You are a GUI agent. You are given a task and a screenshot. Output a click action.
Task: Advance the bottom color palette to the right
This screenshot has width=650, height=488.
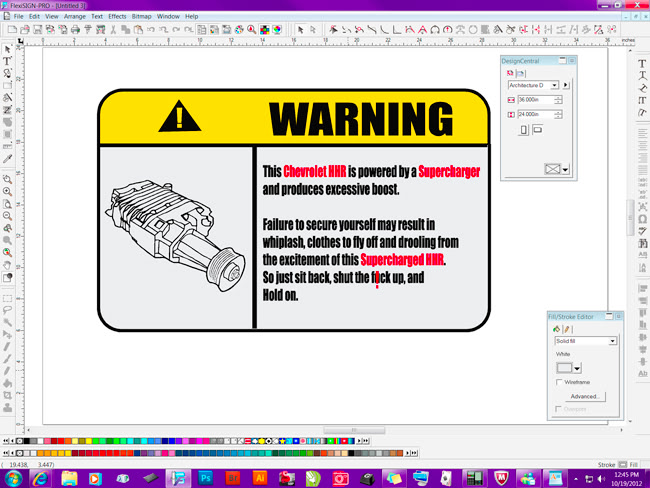pyautogui.click(x=407, y=453)
